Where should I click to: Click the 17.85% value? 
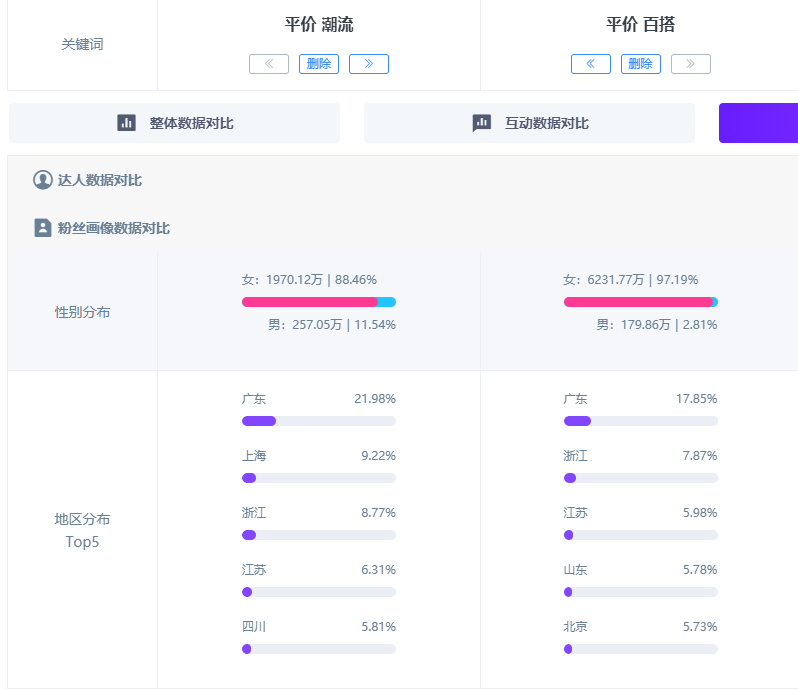697,399
